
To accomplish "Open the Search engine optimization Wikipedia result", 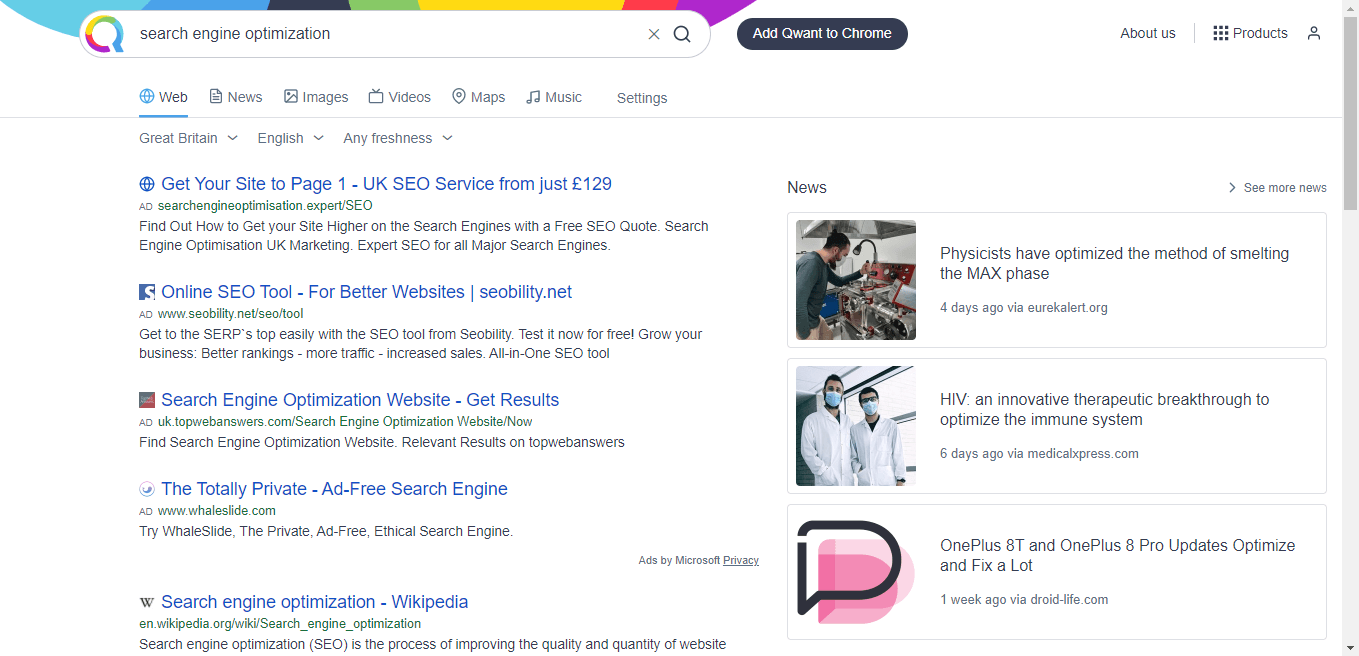I will 315,602.
